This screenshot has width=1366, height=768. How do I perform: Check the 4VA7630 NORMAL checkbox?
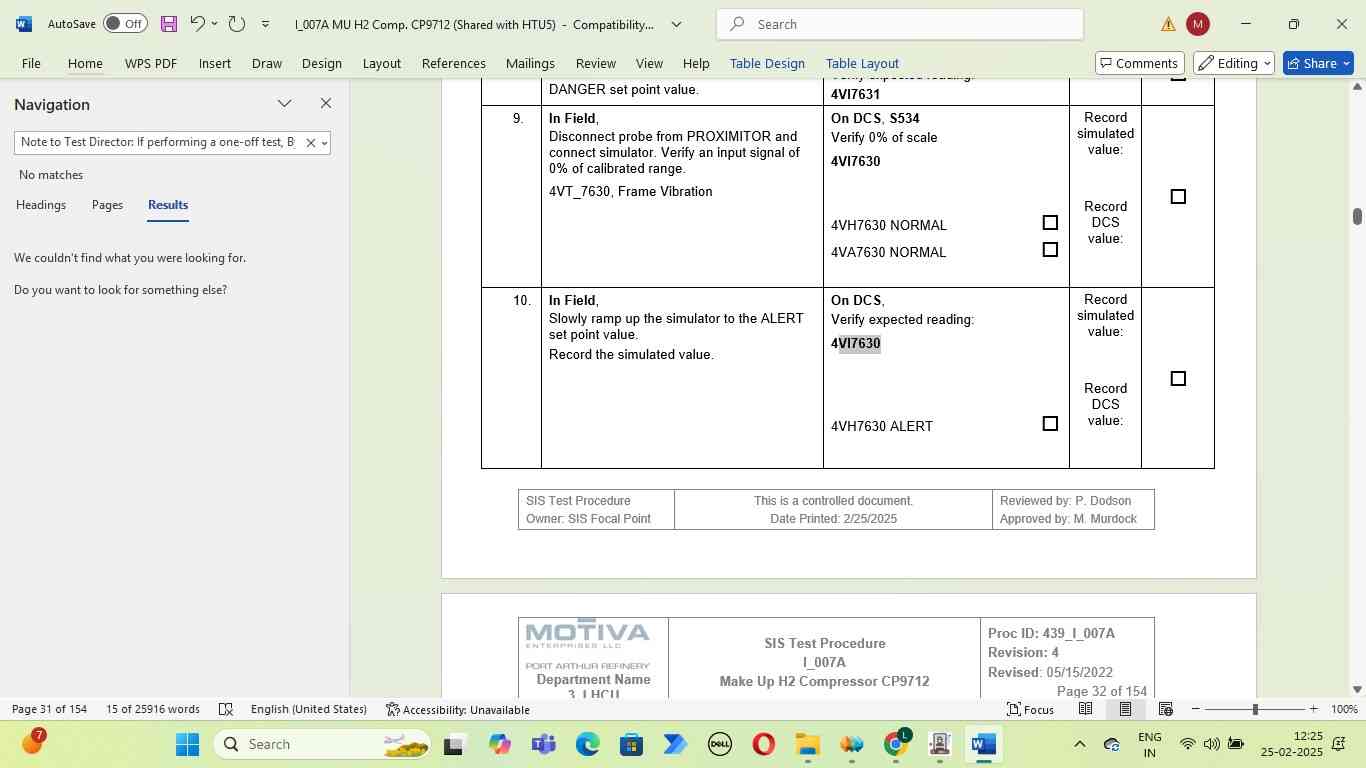1050,250
